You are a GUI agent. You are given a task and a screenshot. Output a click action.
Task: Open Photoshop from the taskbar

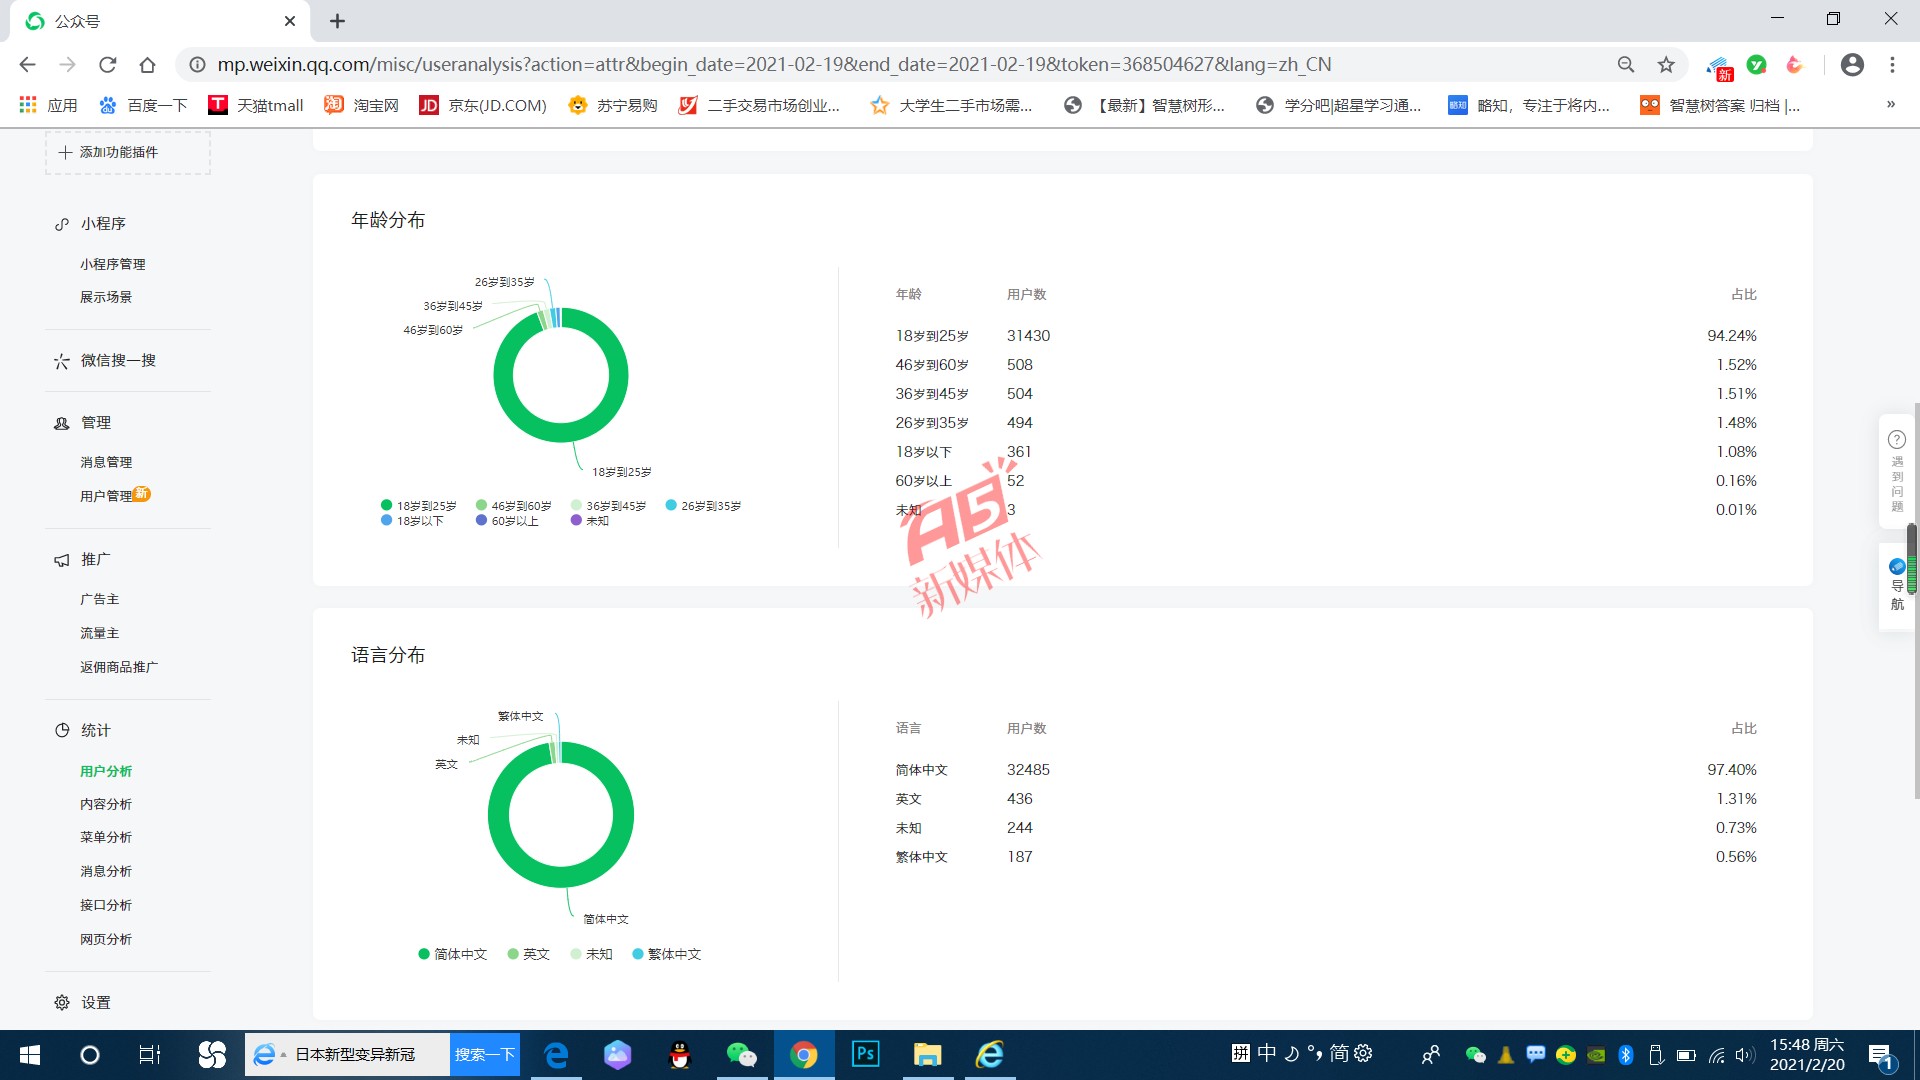tap(865, 1055)
